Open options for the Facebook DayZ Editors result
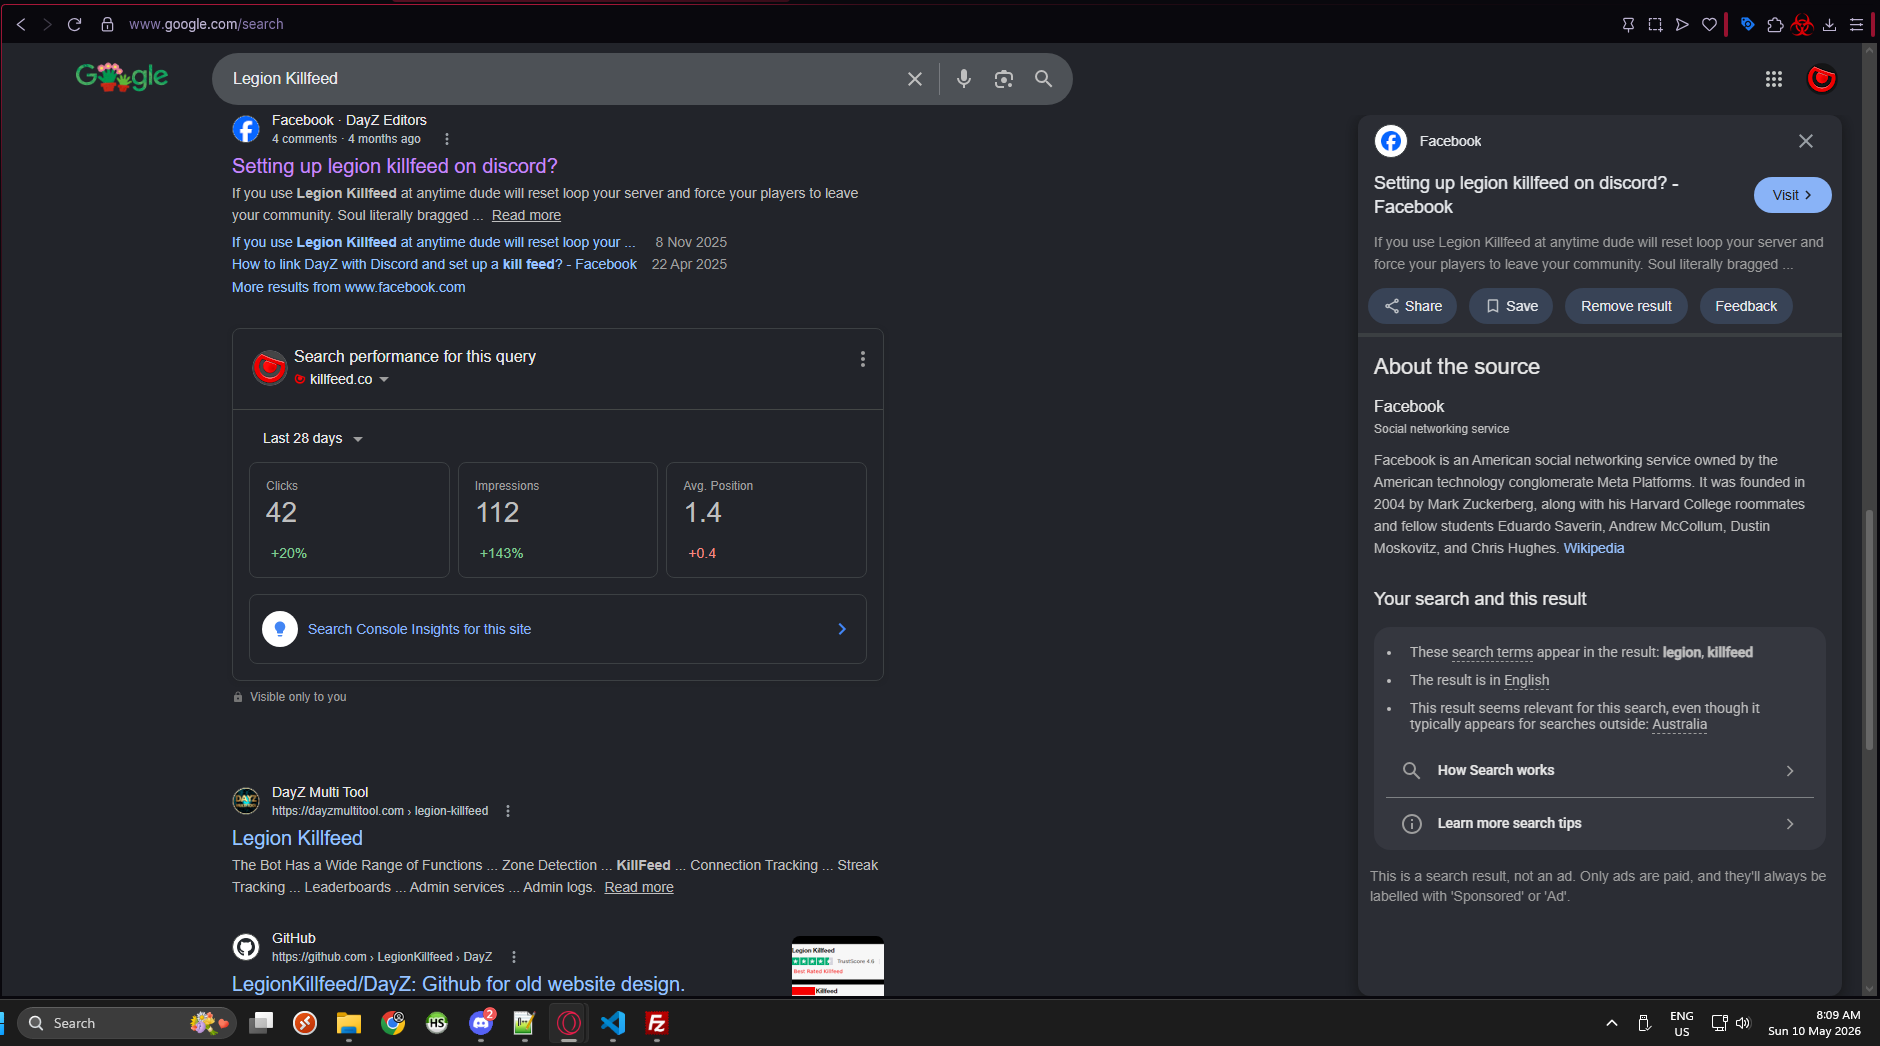Viewport: 1880px width, 1046px height. (x=447, y=139)
